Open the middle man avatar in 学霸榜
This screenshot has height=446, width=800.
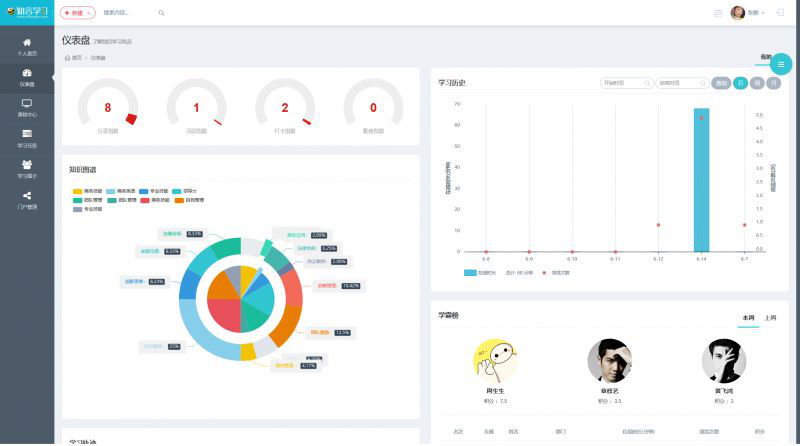(x=610, y=361)
